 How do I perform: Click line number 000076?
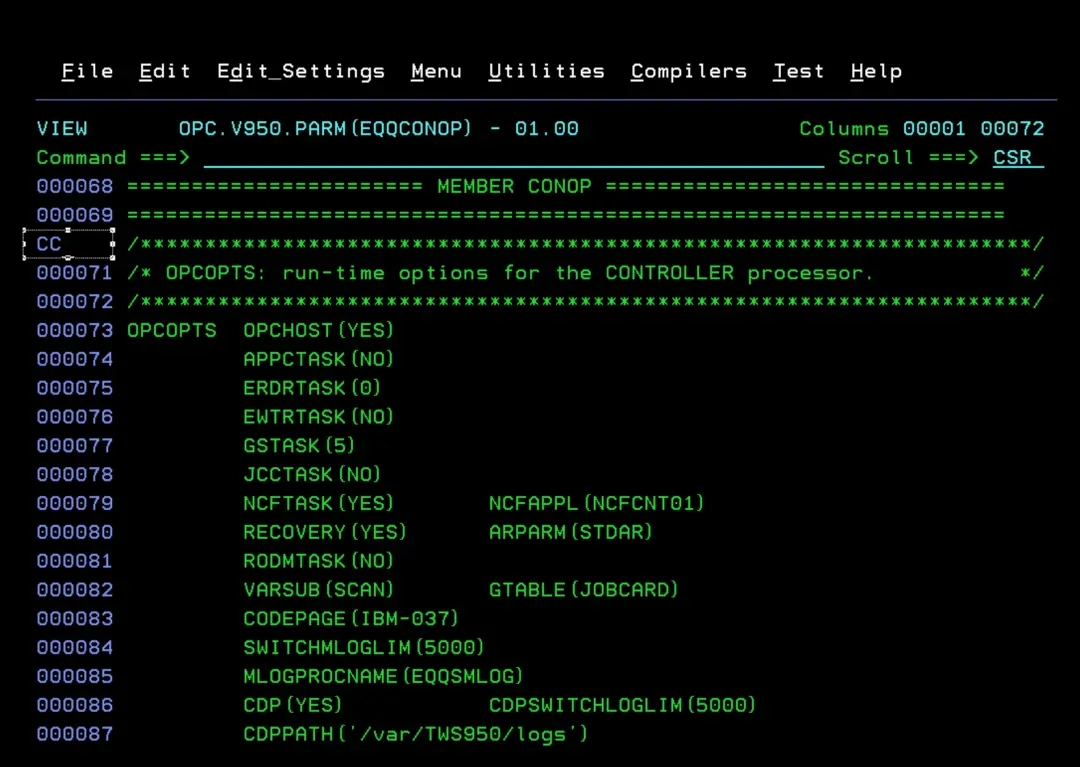[x=74, y=418]
